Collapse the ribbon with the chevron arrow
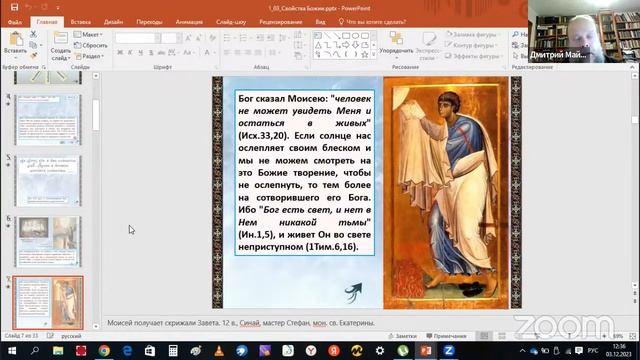The height and width of the screenshot is (360, 640). click(632, 67)
